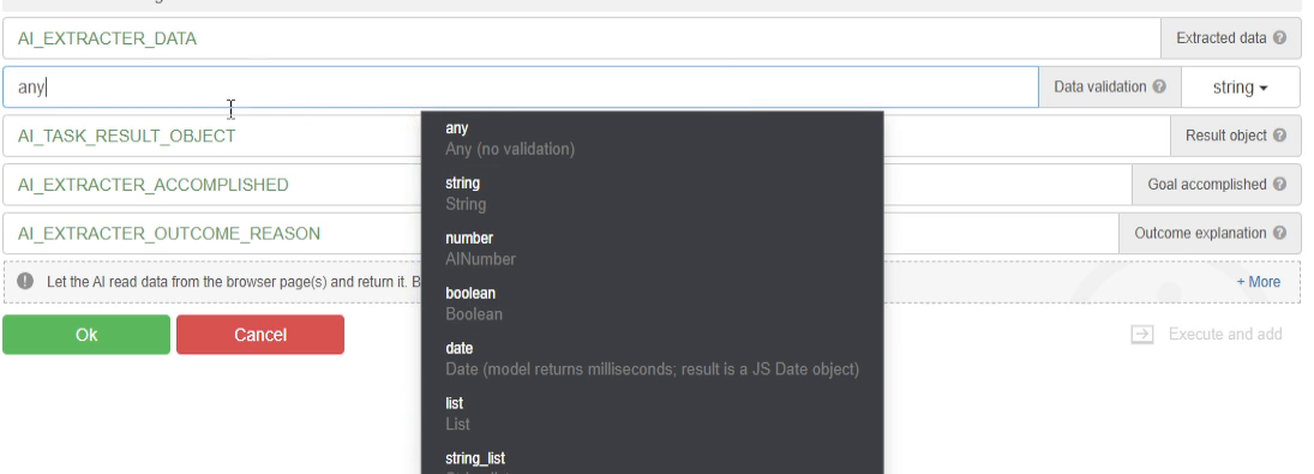This screenshot has width=1314, height=474.
Task: Choose 'number' AINumber validation option
Action: click(x=652, y=249)
